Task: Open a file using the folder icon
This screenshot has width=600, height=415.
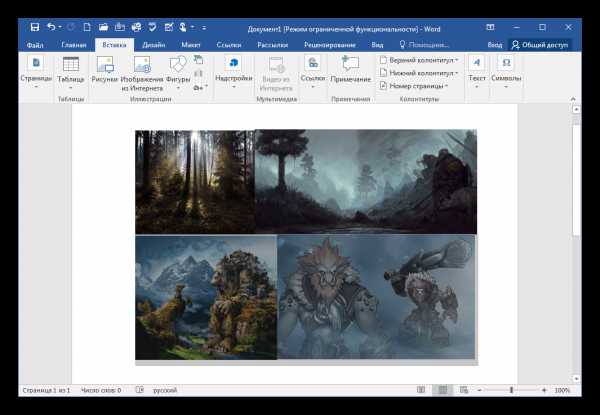Action: (103, 27)
